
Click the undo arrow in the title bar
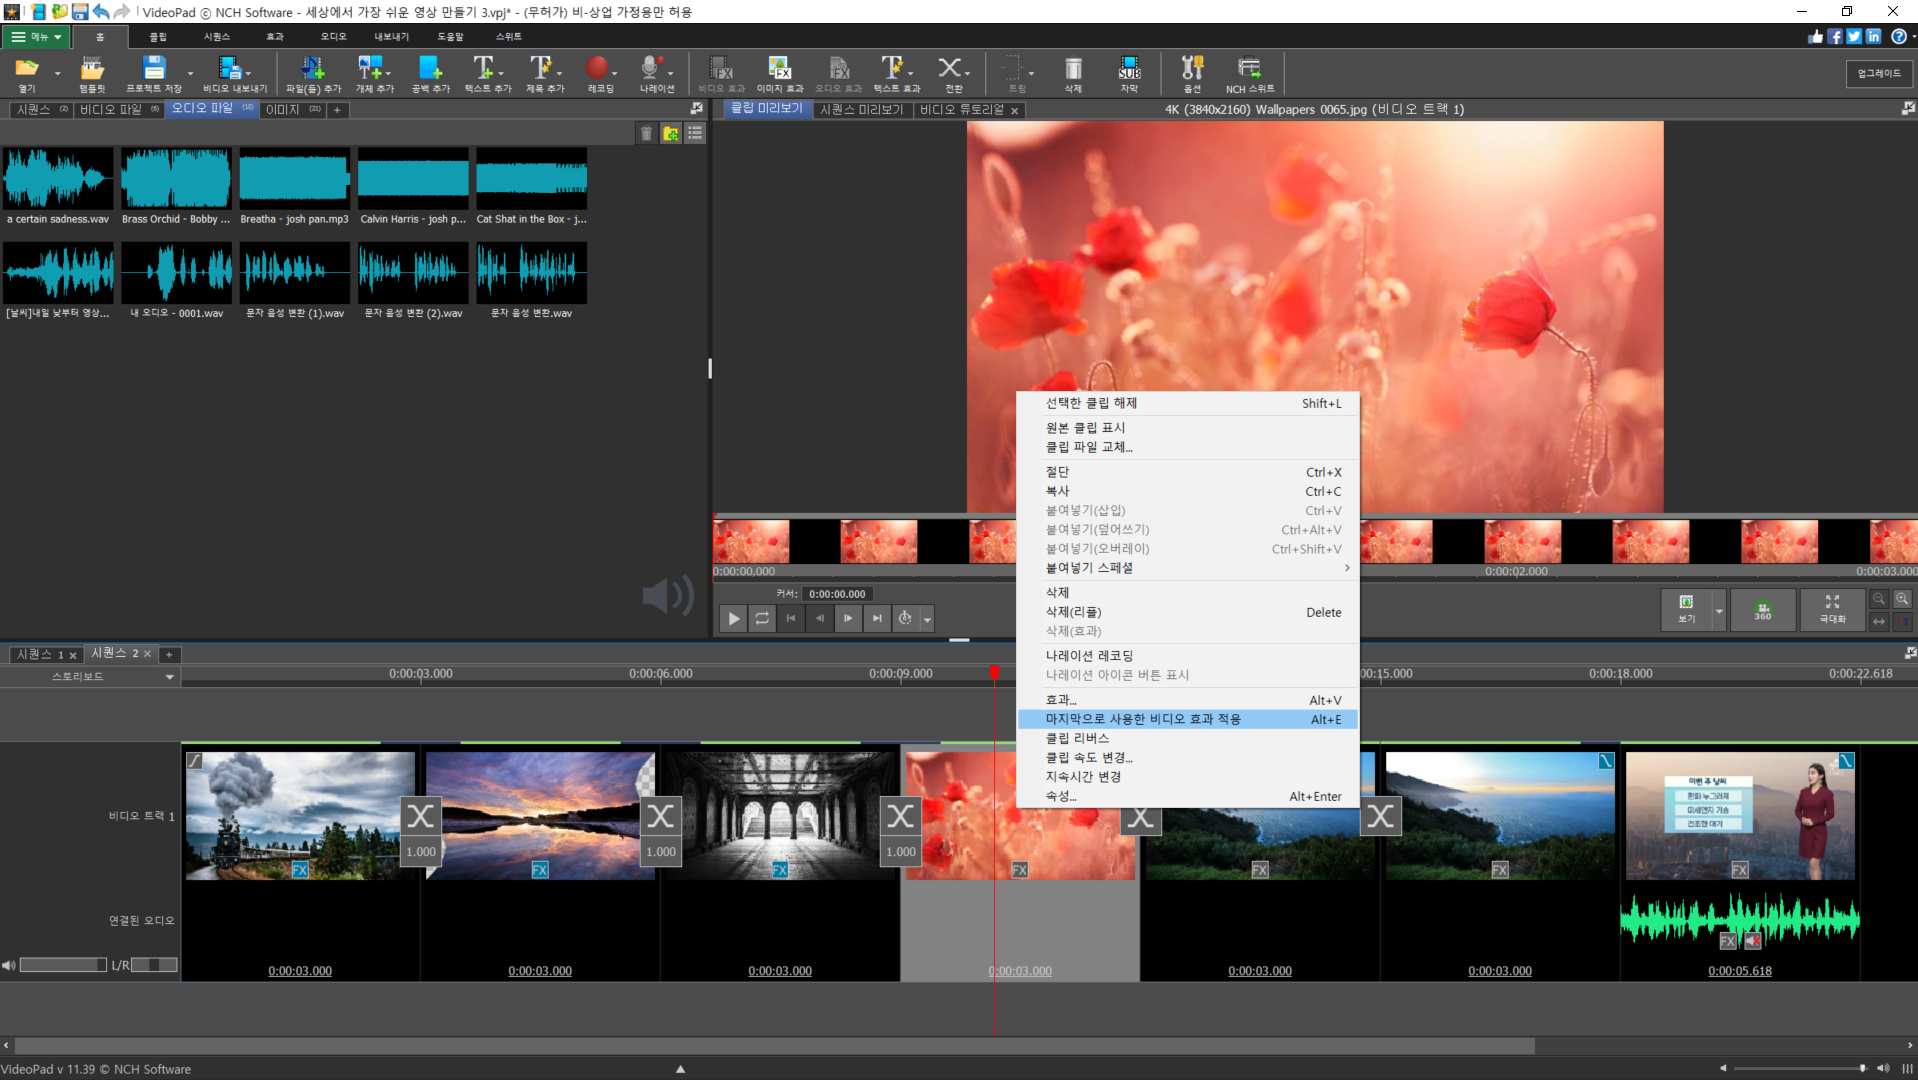101,12
